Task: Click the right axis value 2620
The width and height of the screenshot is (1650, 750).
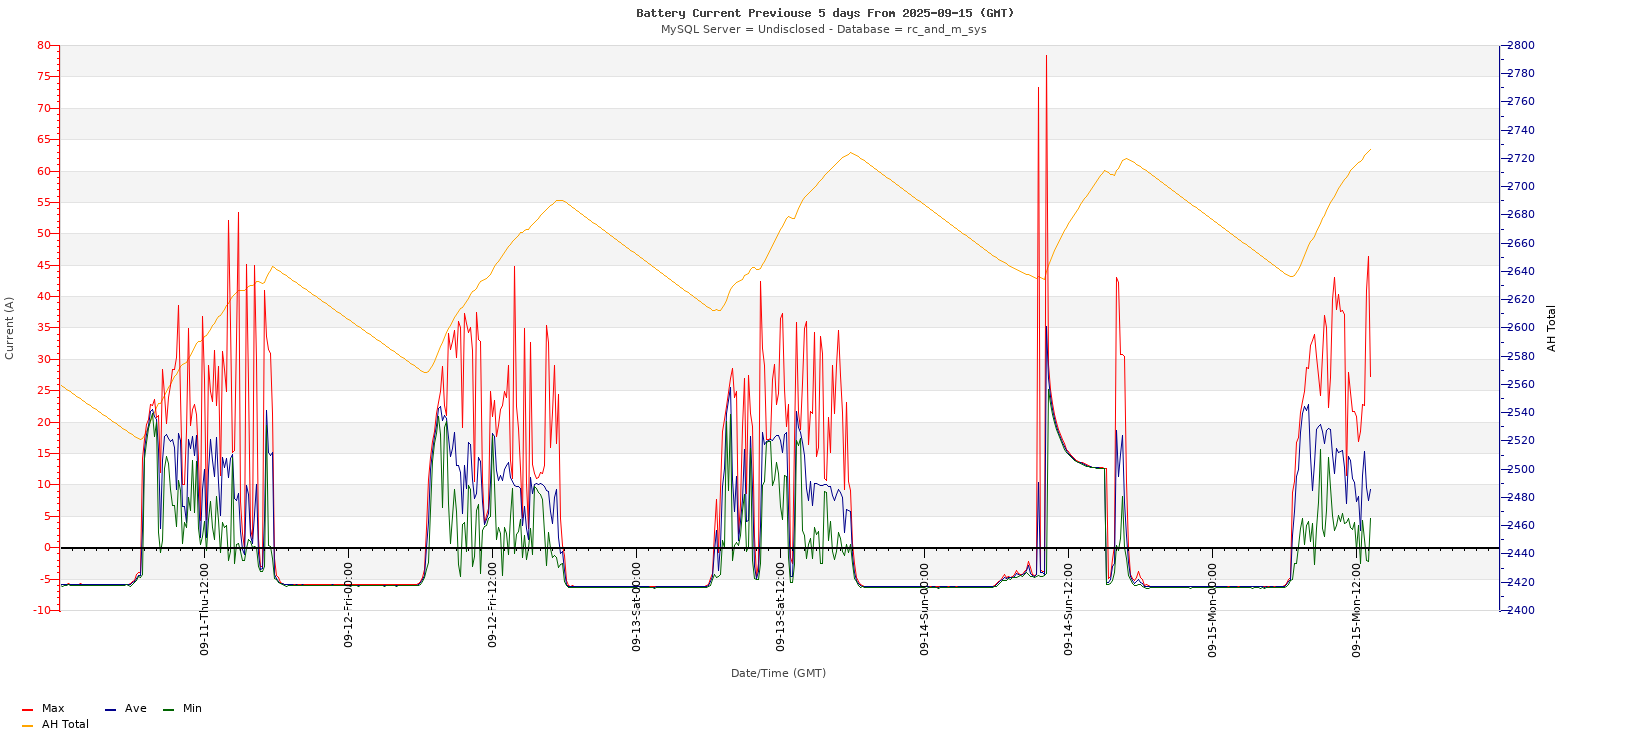Action: (x=1521, y=299)
